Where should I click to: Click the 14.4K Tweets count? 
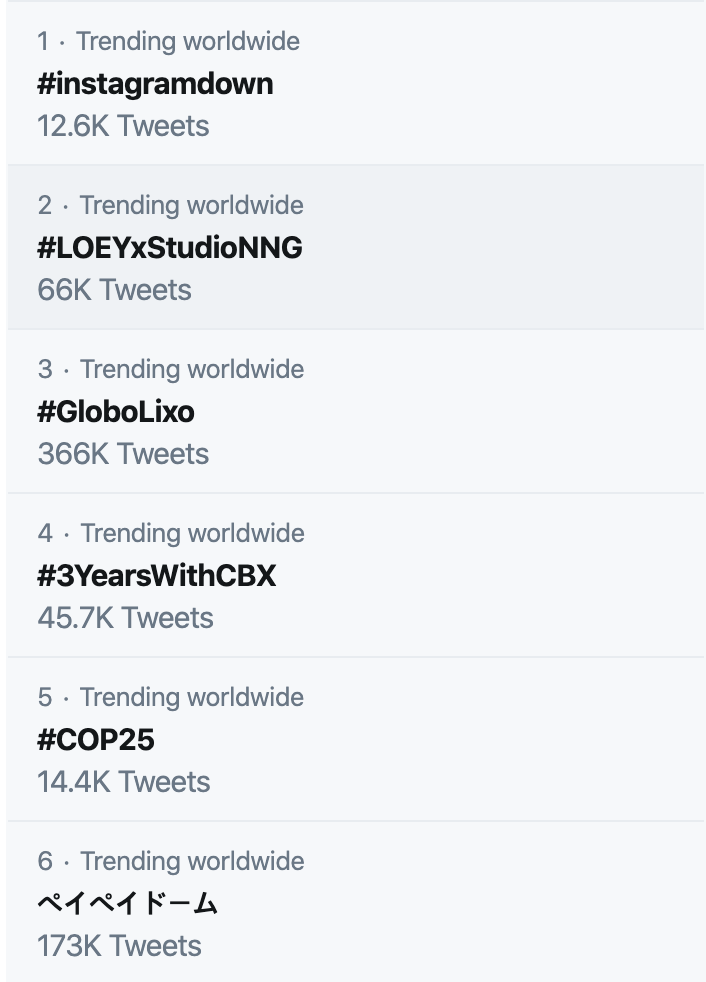124,782
